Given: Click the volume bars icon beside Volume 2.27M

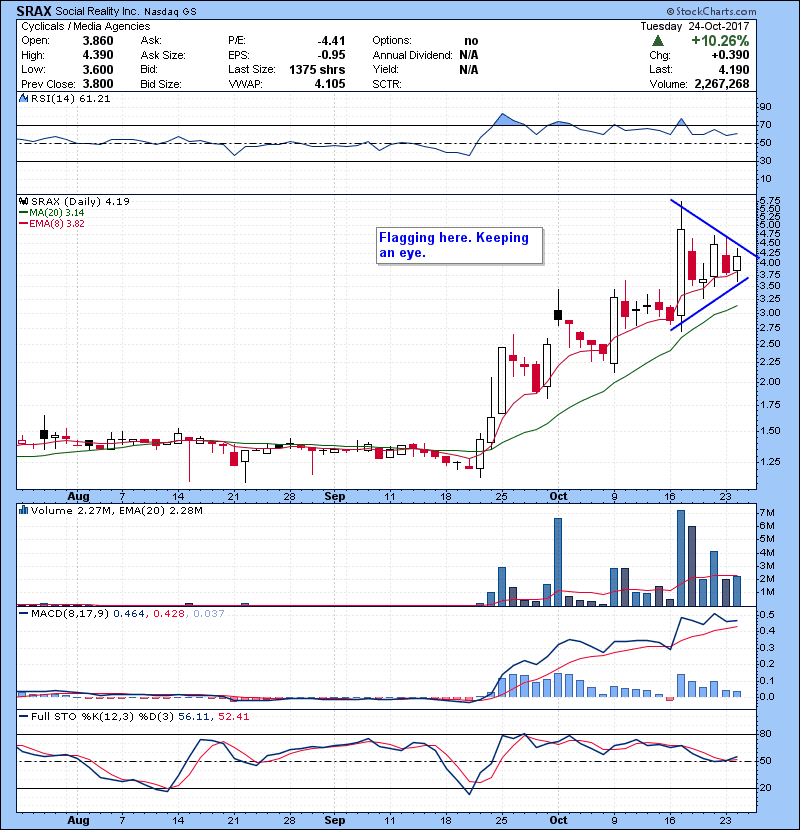Looking at the screenshot, I should [x=23, y=510].
